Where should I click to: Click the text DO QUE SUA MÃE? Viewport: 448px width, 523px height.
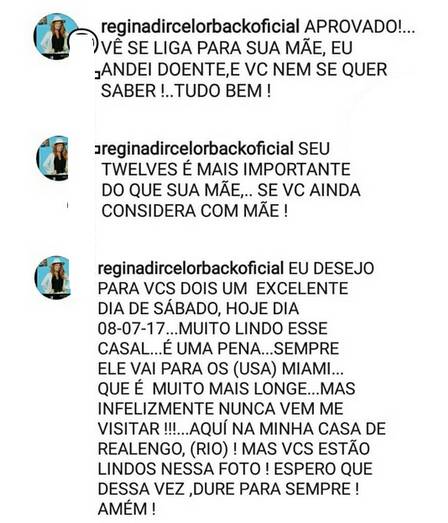(171, 190)
